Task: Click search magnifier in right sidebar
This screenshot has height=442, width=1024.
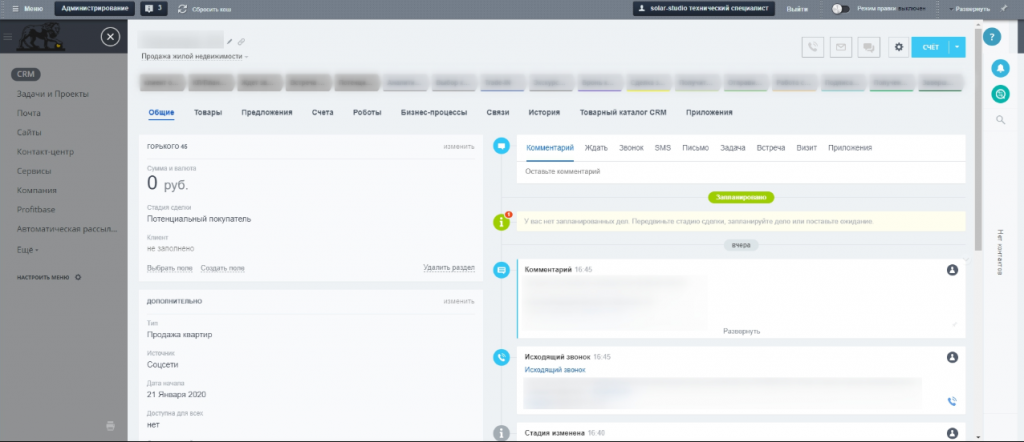Action: 1000,119
